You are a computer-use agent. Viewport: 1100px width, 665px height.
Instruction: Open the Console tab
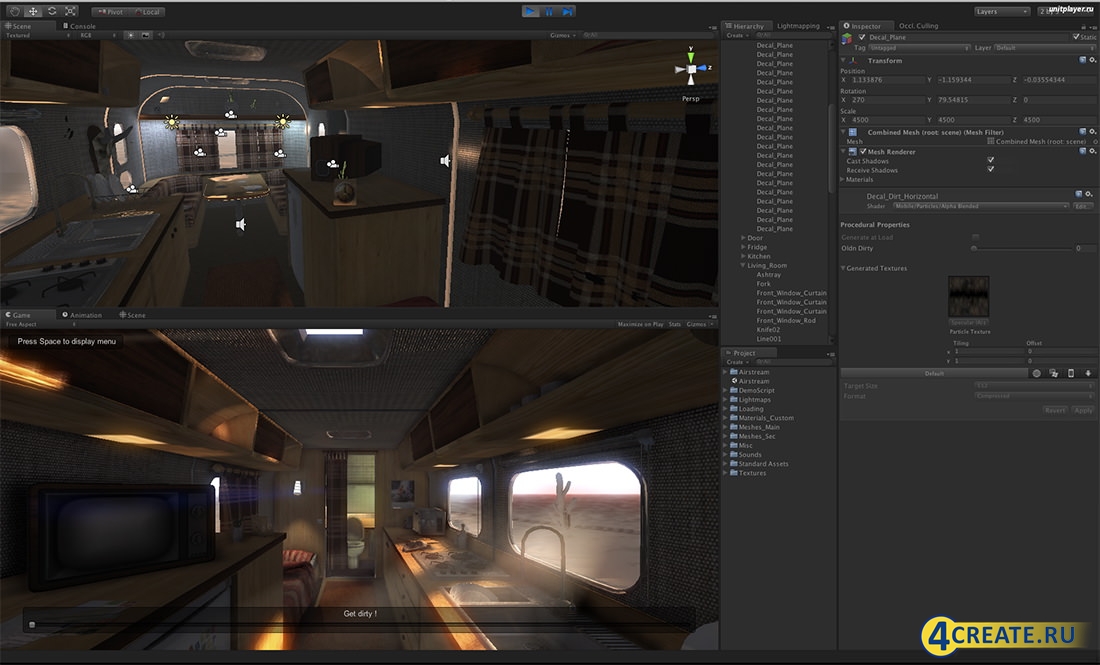81,26
